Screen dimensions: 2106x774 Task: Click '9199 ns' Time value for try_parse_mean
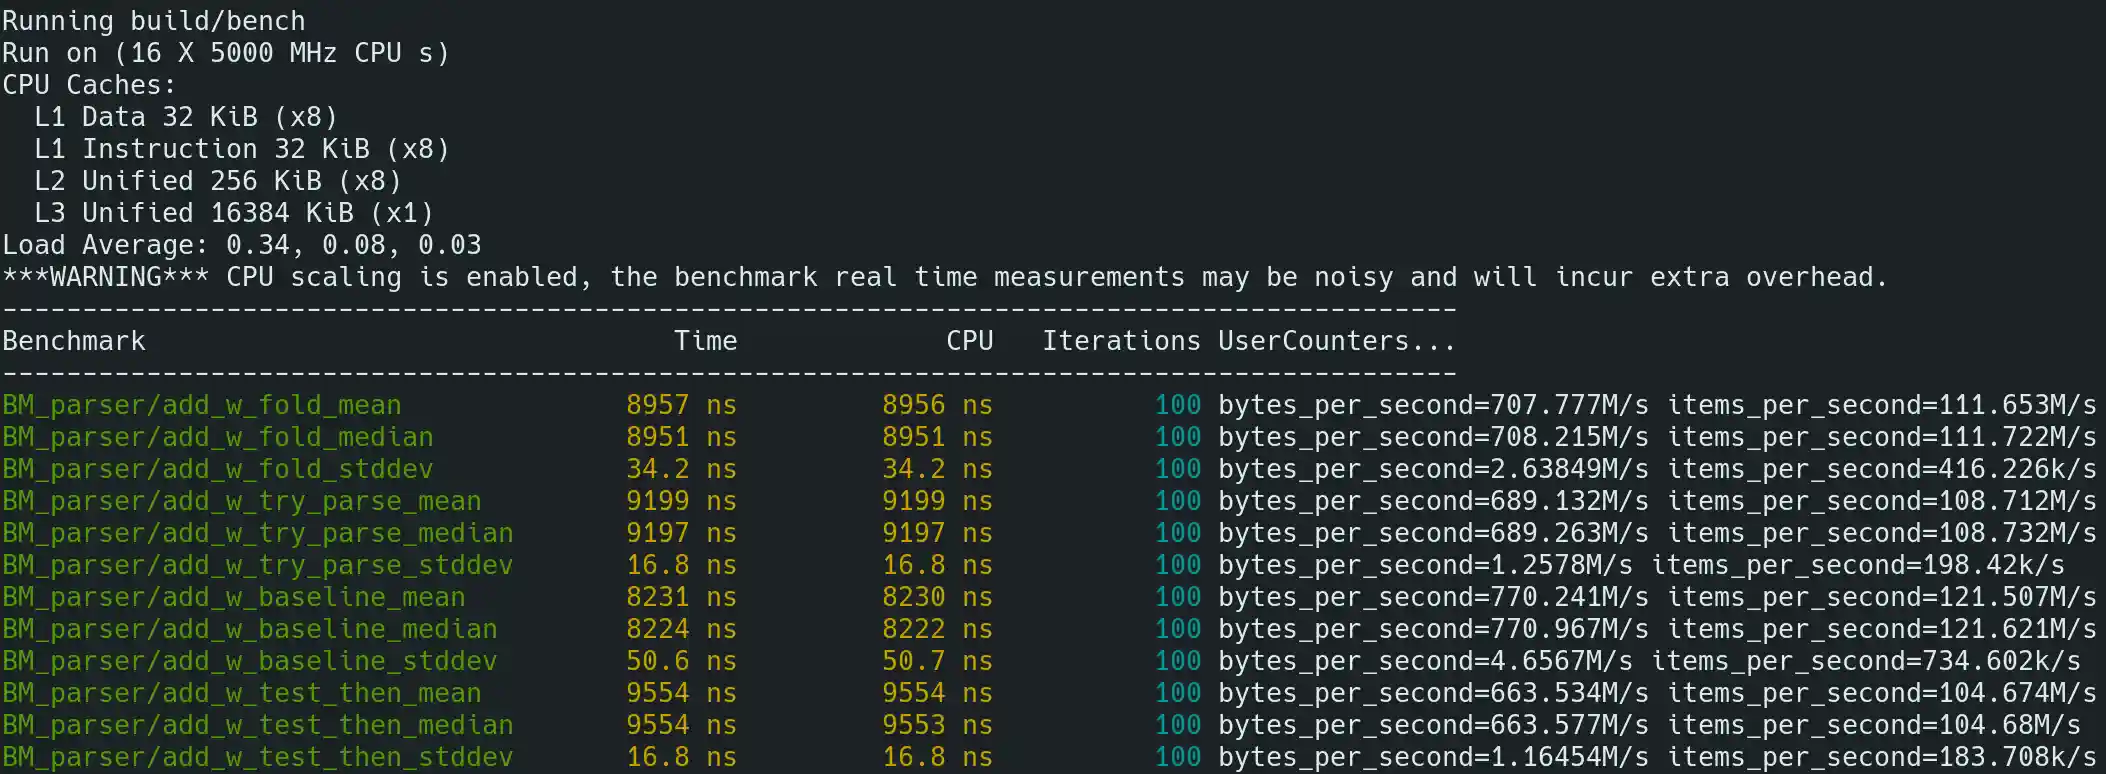(x=682, y=501)
